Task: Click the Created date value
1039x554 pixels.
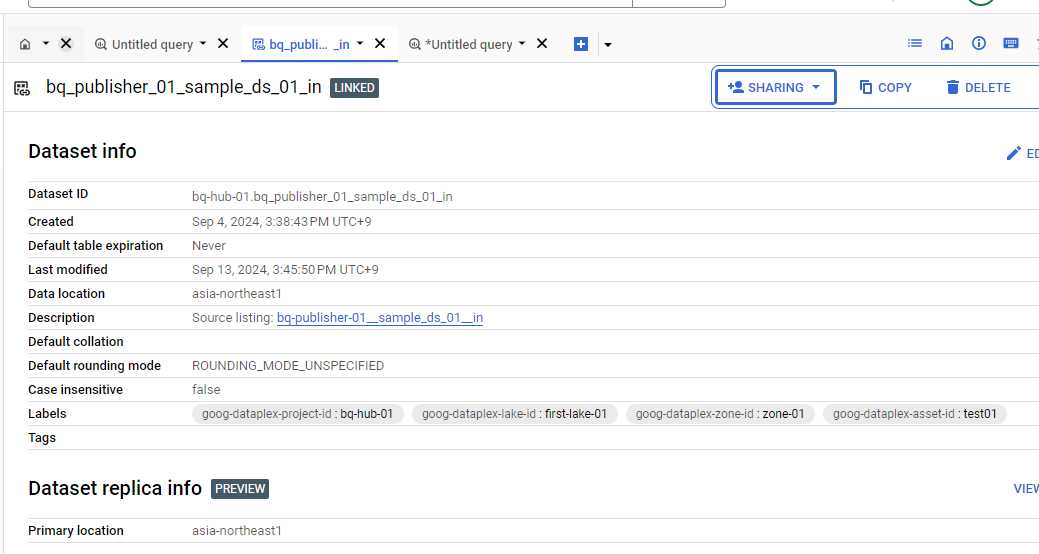Action: (x=282, y=221)
